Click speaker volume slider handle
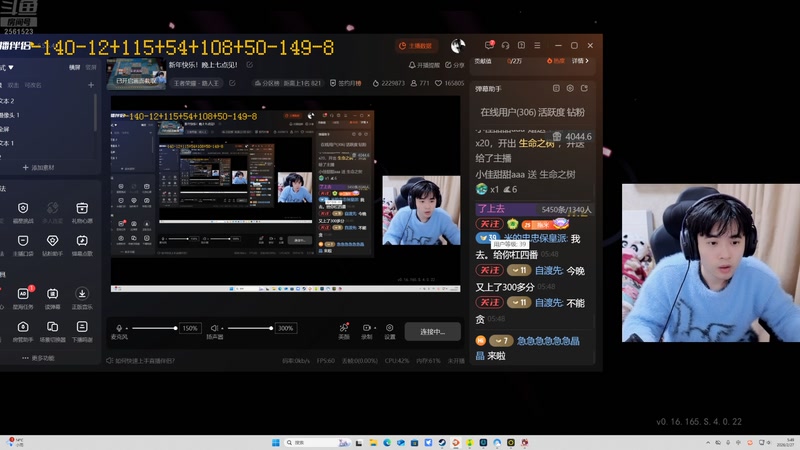Image resolution: width=800 pixels, height=450 pixels. (x=271, y=328)
